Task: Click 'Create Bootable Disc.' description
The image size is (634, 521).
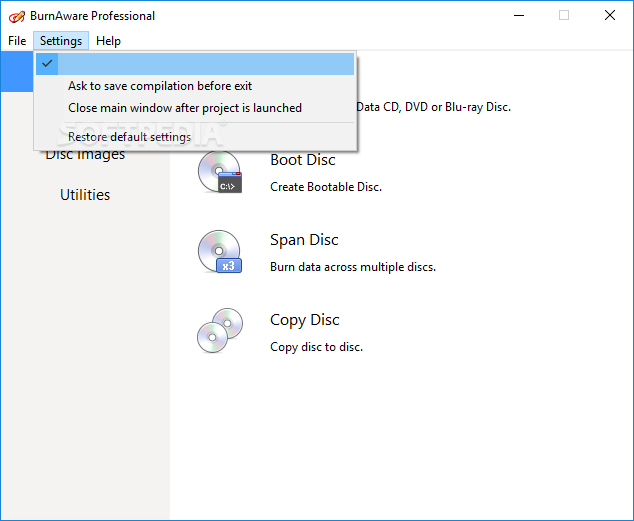Action: click(x=326, y=187)
